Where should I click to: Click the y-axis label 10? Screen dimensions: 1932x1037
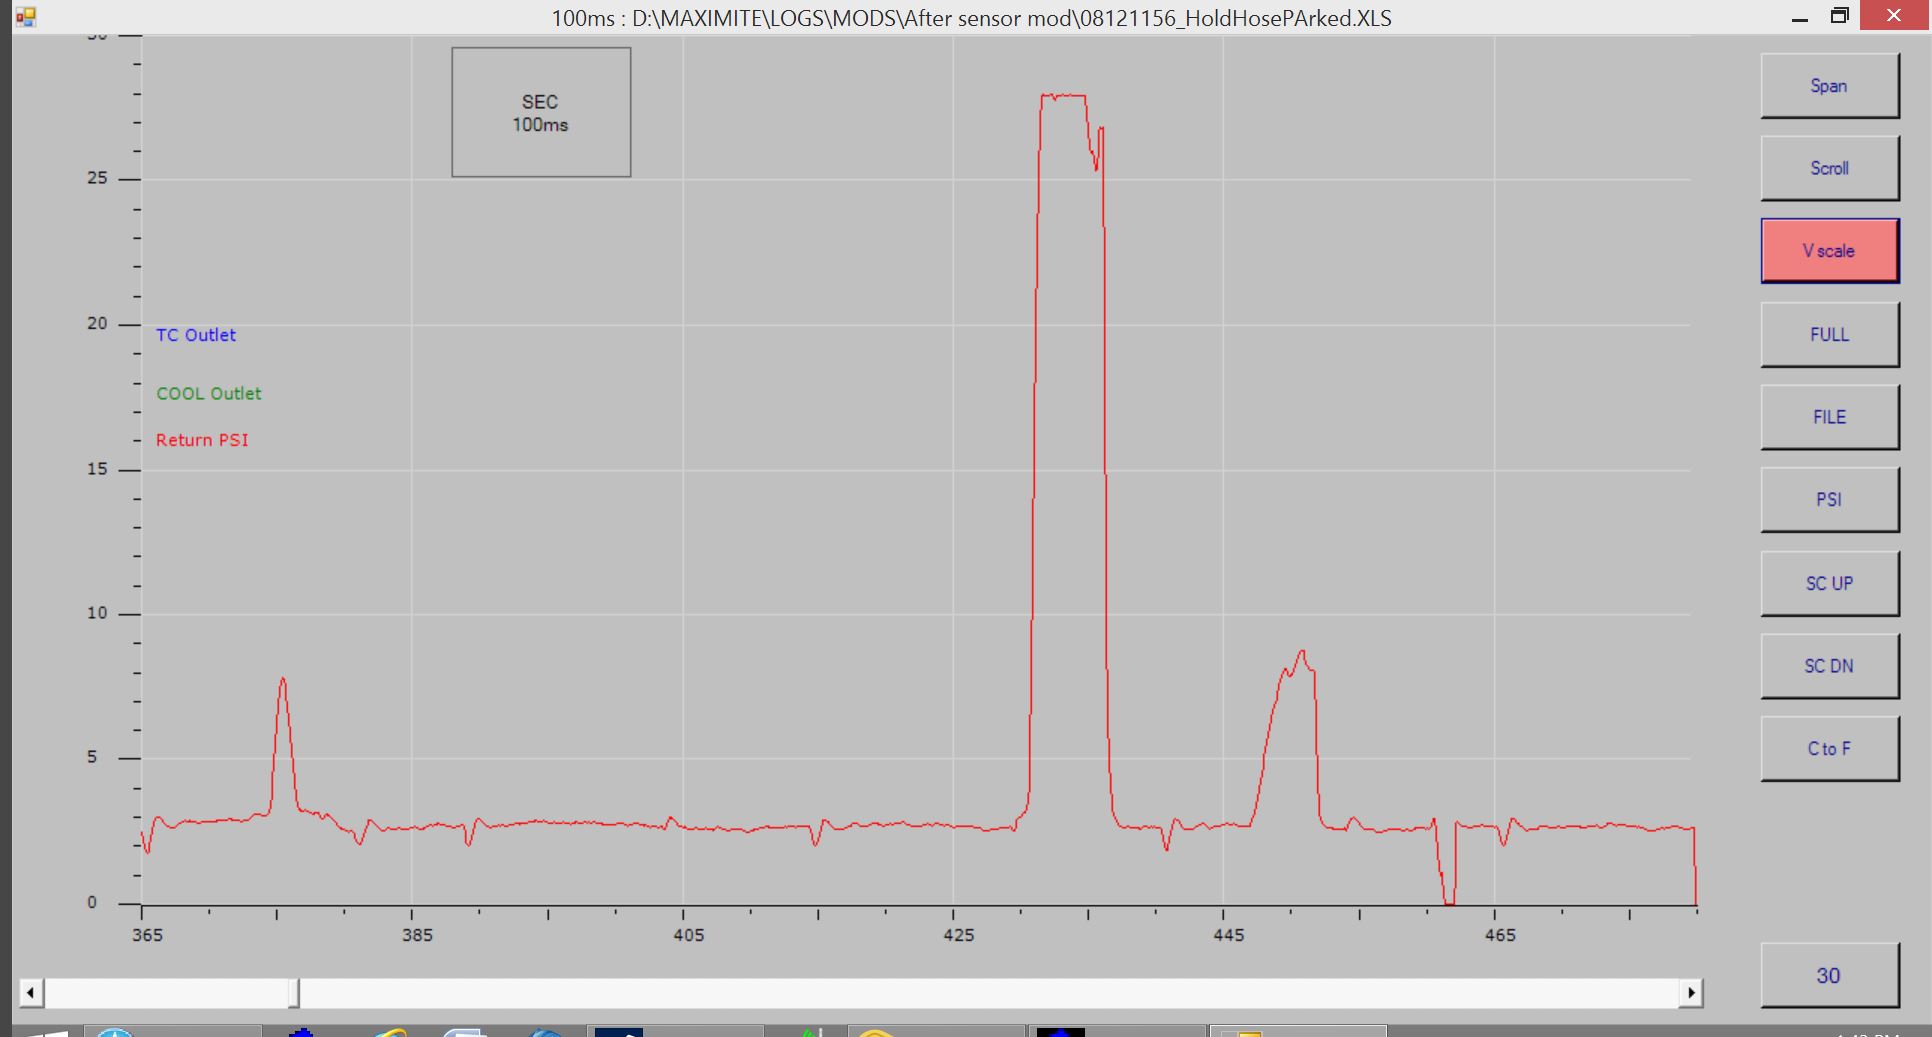click(97, 613)
